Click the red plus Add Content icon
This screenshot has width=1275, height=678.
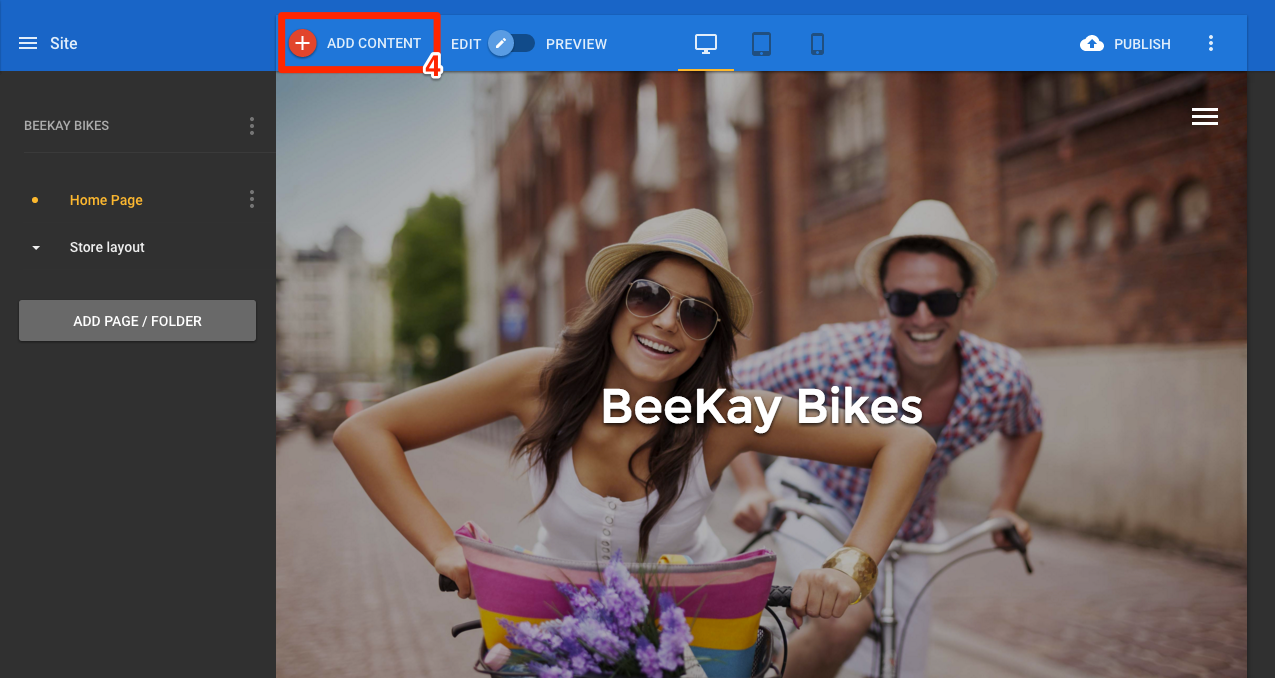click(302, 43)
